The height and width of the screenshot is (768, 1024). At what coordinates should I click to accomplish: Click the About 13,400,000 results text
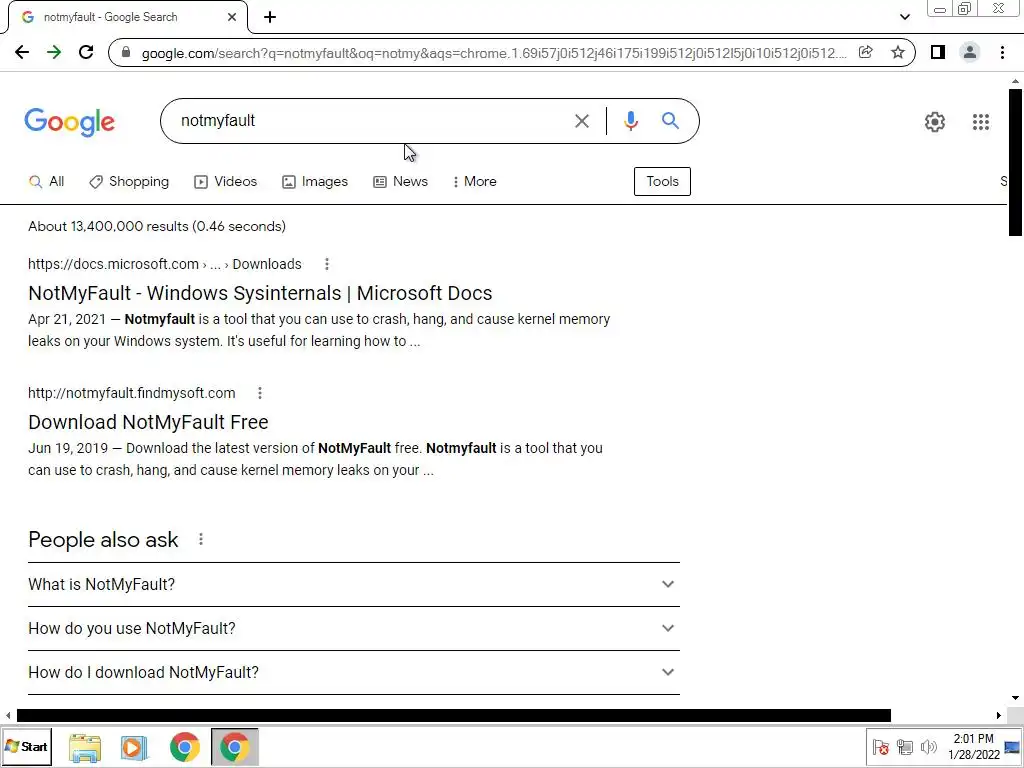[157, 227]
